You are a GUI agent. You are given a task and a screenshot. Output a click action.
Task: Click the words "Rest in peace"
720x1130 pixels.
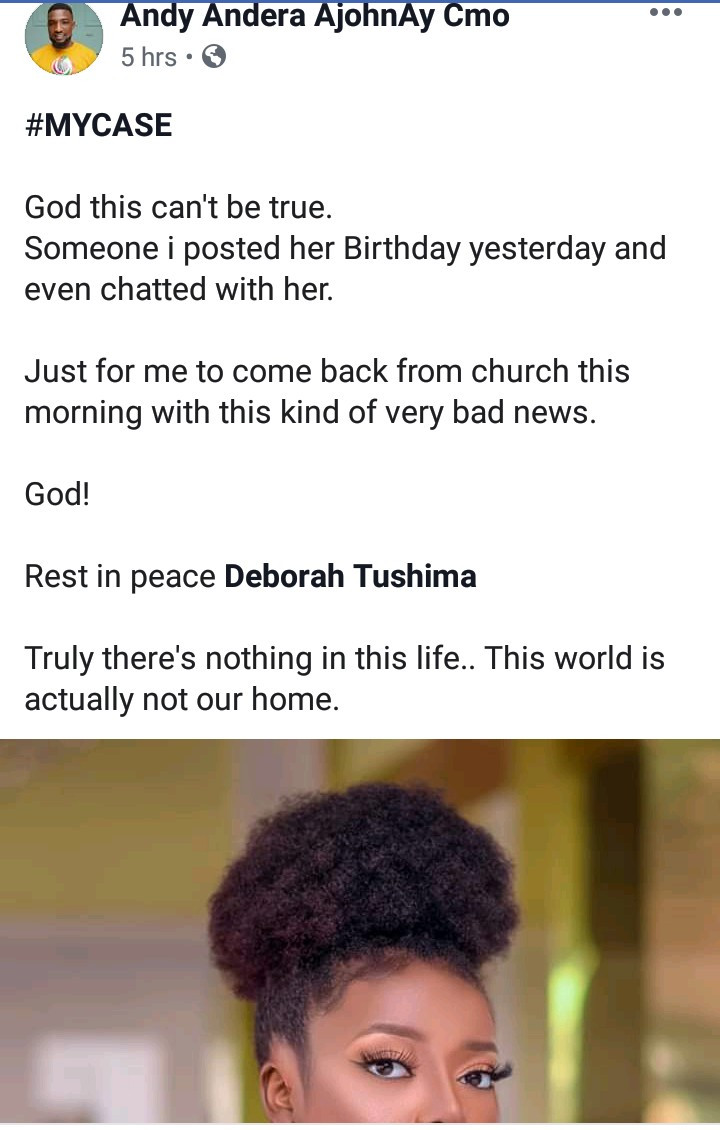tap(120, 576)
